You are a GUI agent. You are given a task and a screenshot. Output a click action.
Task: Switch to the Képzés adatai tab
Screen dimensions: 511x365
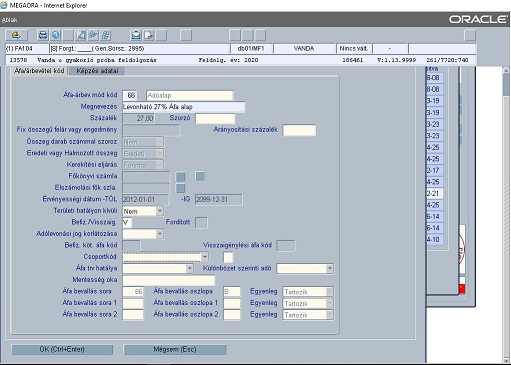click(x=97, y=71)
